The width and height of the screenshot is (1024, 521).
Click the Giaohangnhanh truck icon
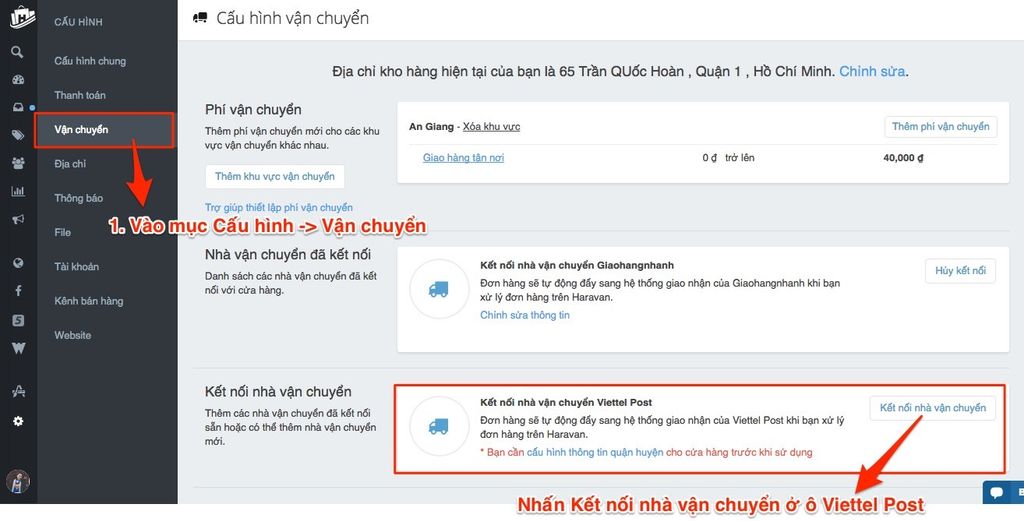439,289
